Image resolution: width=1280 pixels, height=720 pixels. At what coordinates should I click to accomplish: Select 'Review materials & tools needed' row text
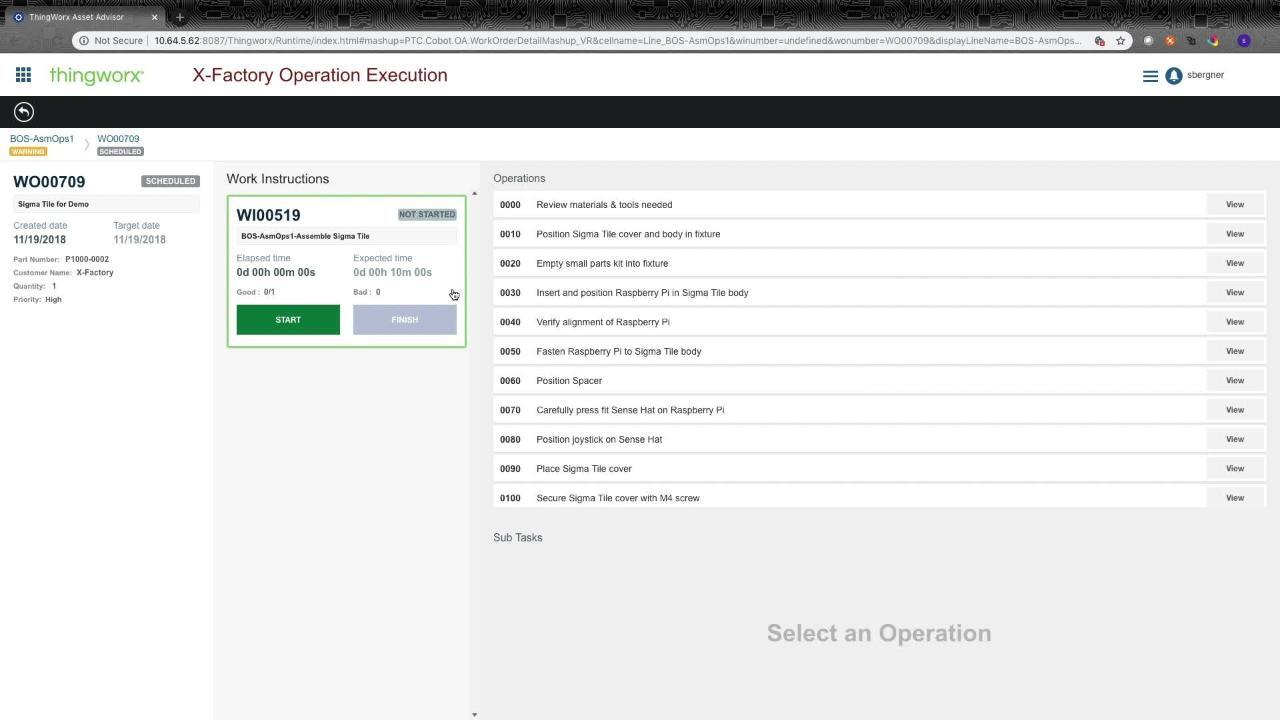[604, 205]
